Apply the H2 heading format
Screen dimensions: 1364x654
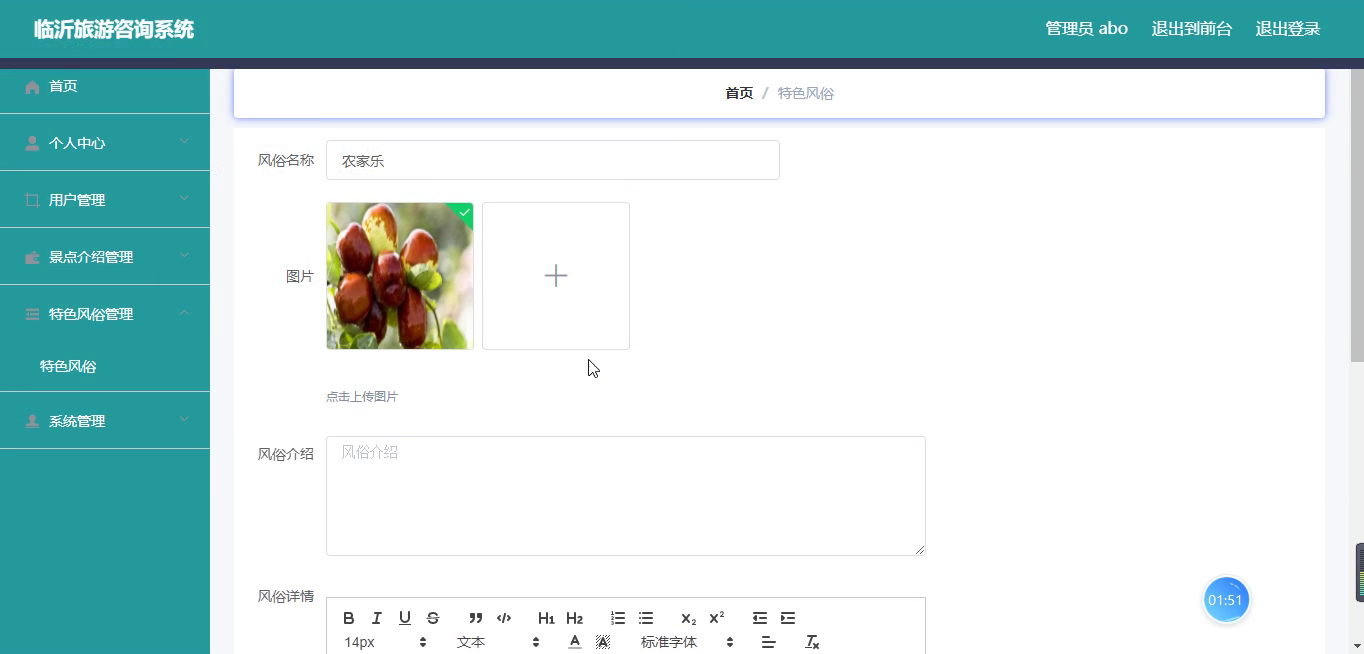pos(574,618)
